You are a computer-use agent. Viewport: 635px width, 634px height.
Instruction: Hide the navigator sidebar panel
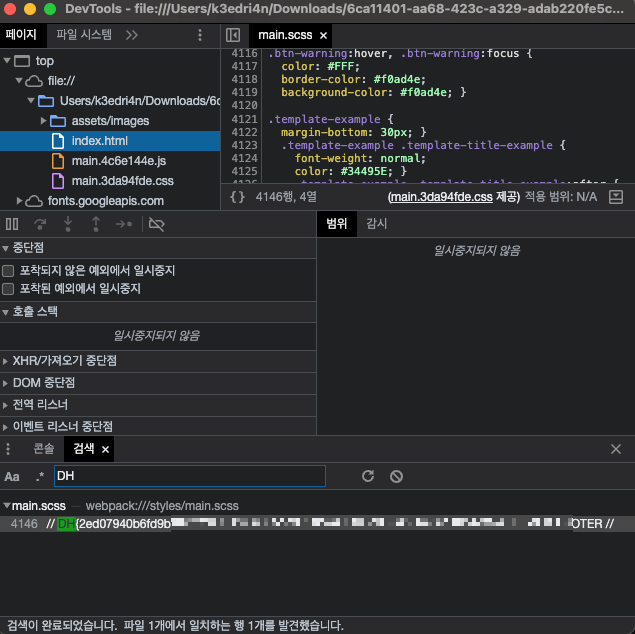(233, 35)
